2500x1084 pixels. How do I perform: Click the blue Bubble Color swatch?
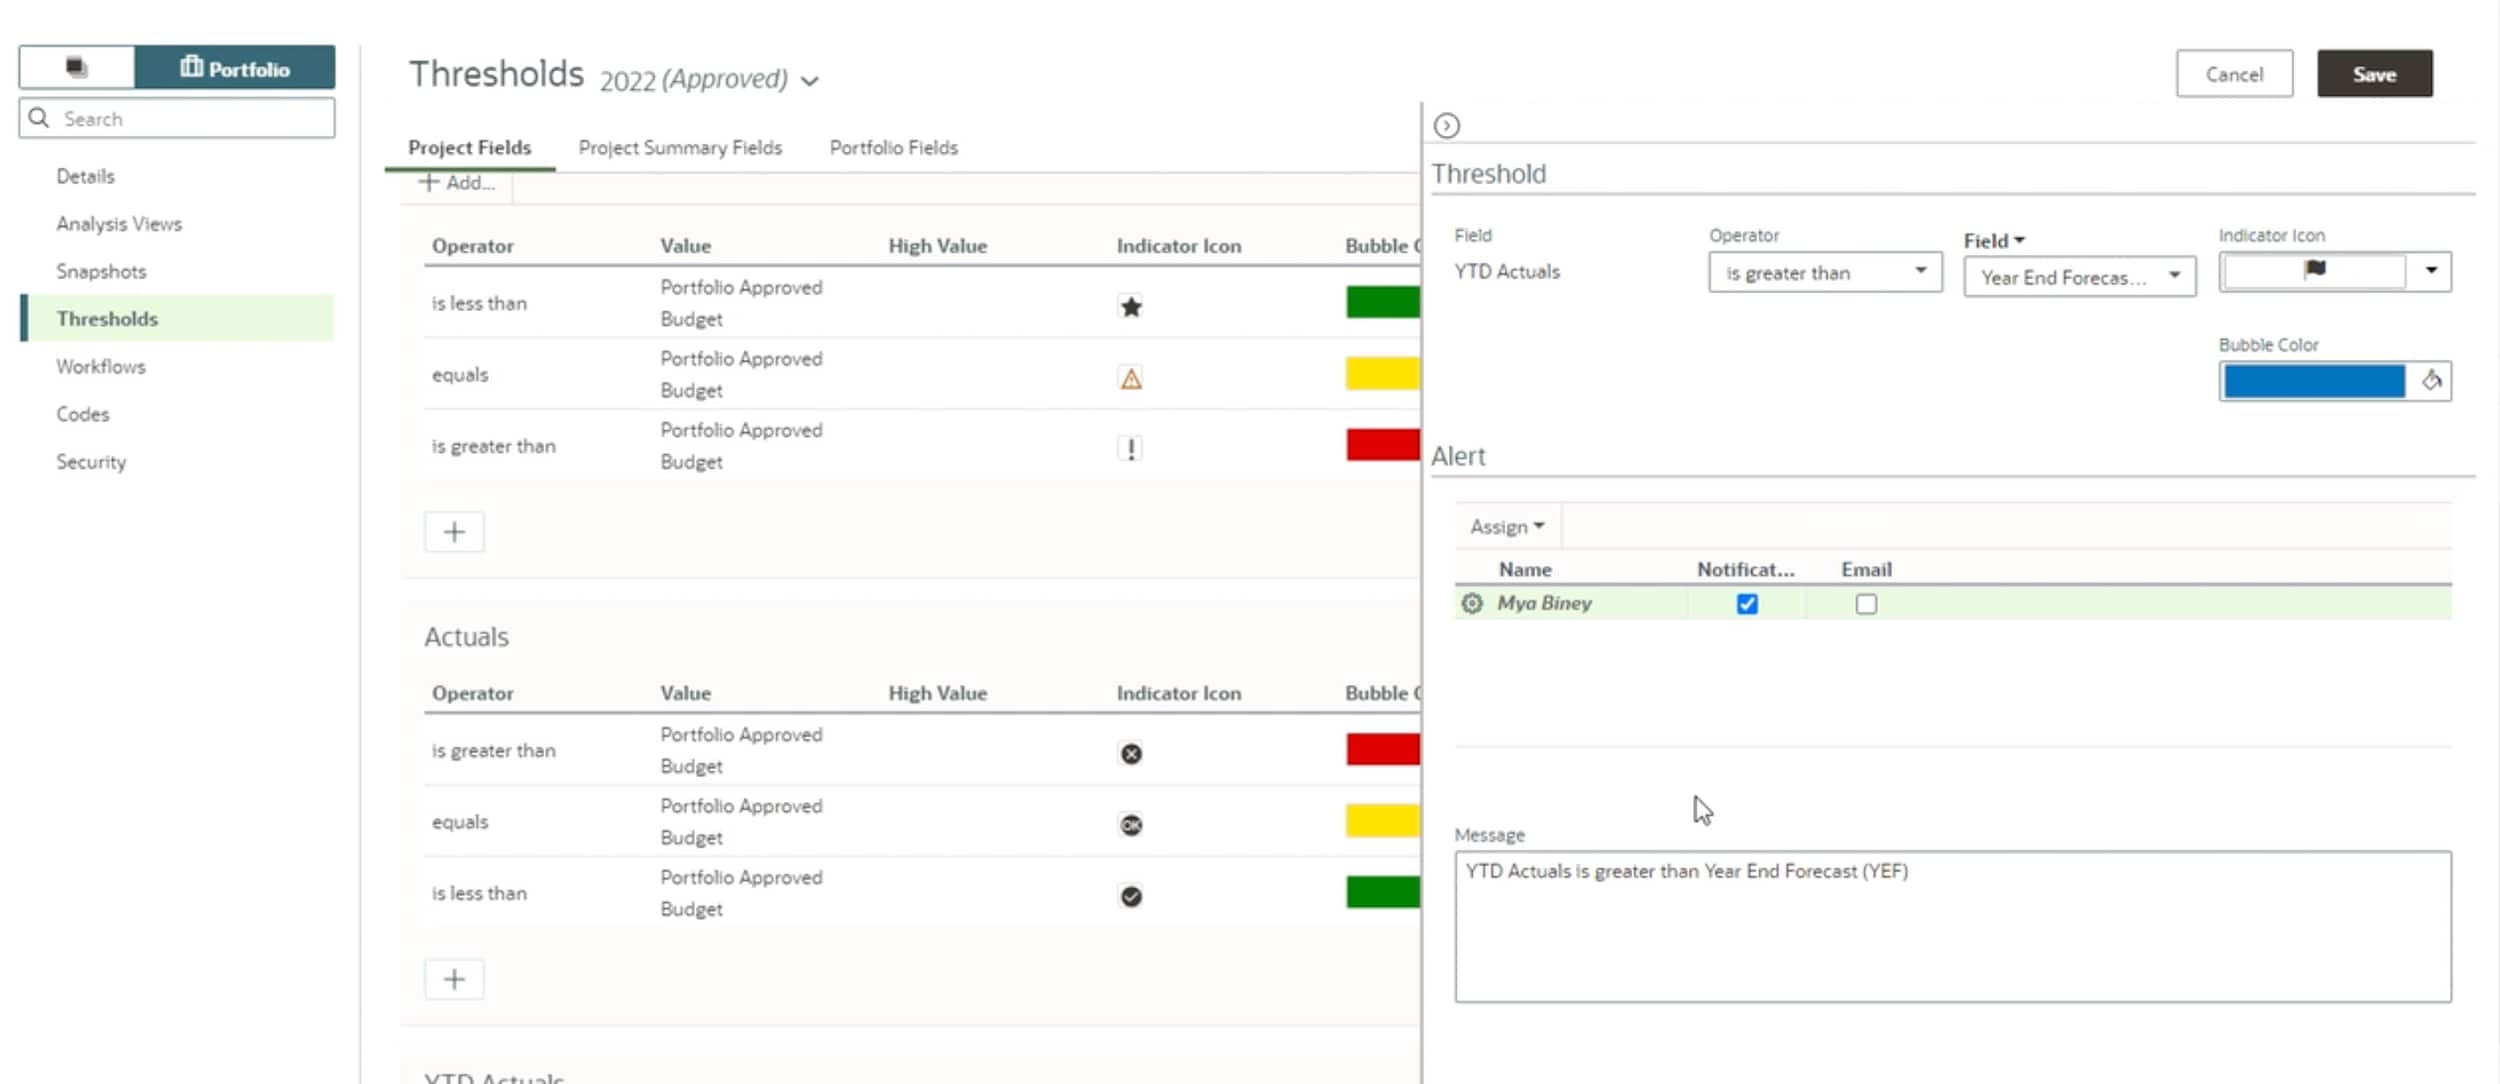click(x=2313, y=381)
